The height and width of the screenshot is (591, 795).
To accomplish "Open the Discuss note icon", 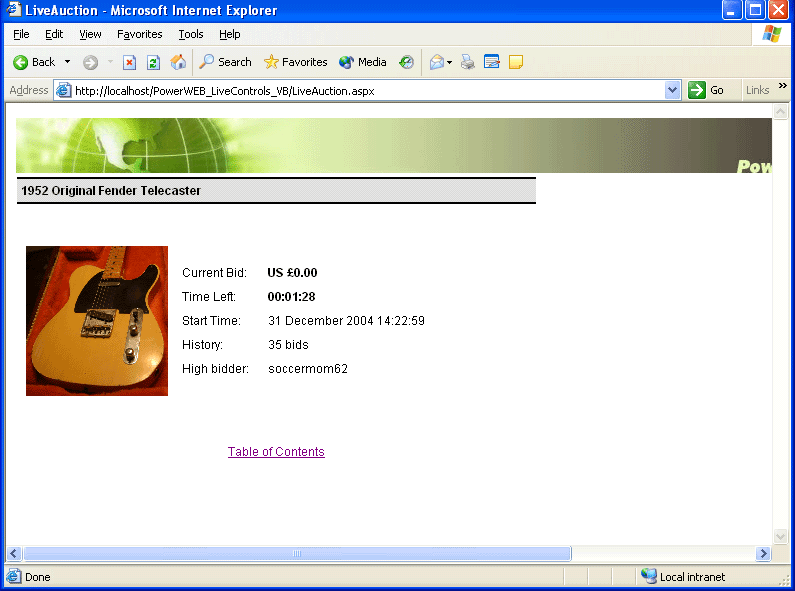I will (516, 62).
